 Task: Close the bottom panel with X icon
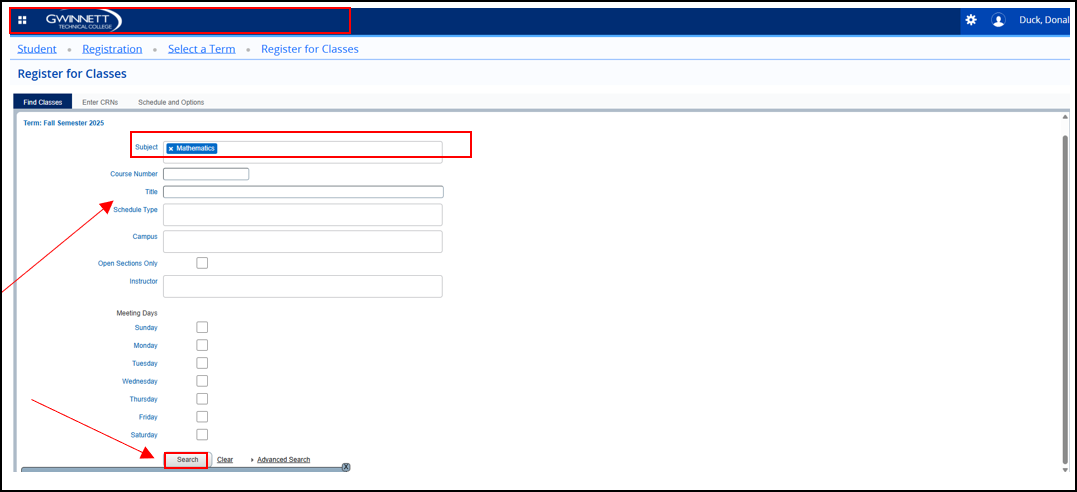[x=346, y=467]
